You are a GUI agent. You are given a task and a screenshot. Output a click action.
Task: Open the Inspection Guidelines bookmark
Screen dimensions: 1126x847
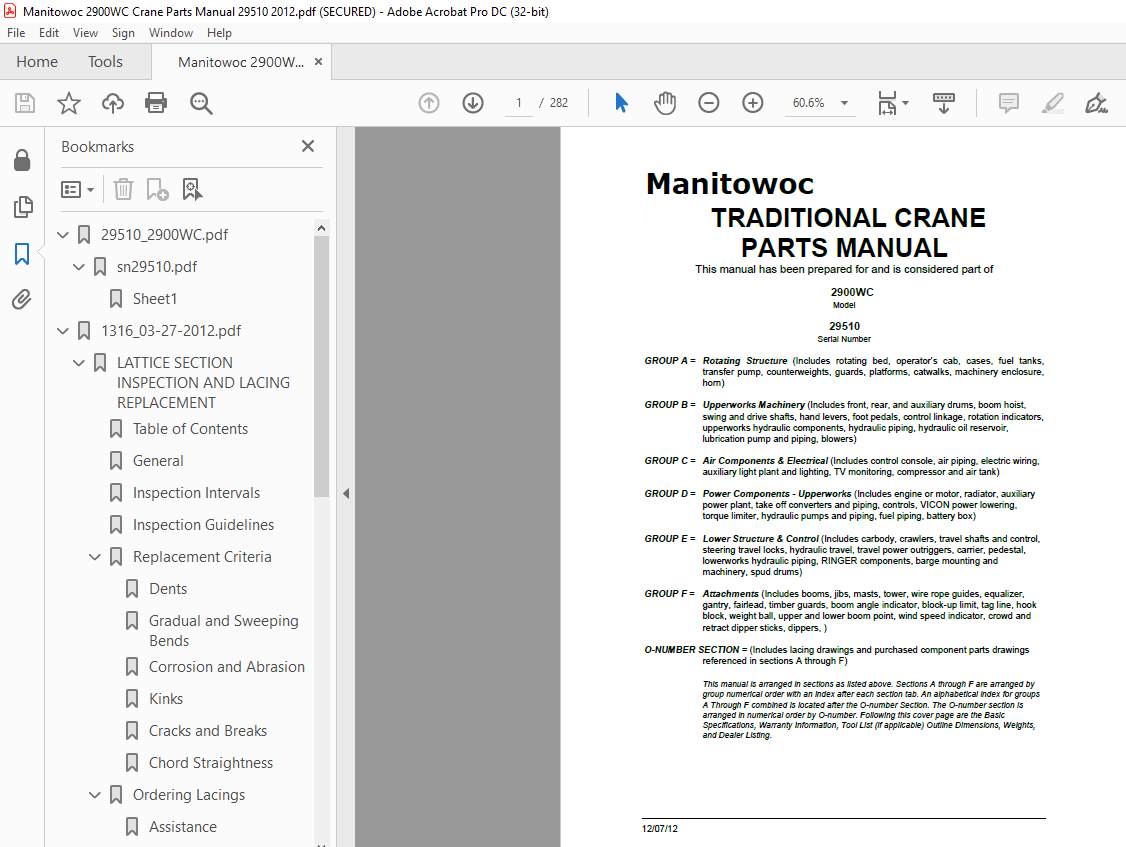tap(203, 525)
